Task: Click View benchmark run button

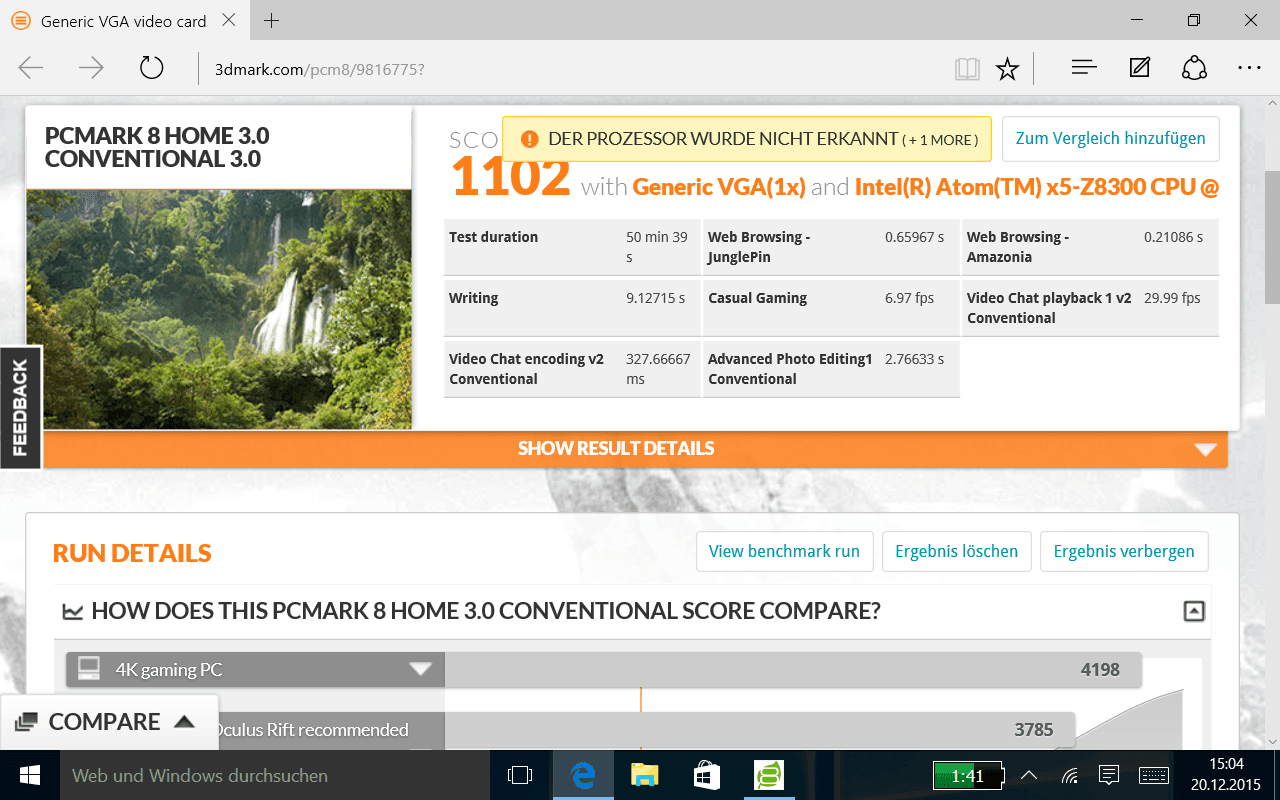Action: coord(784,551)
